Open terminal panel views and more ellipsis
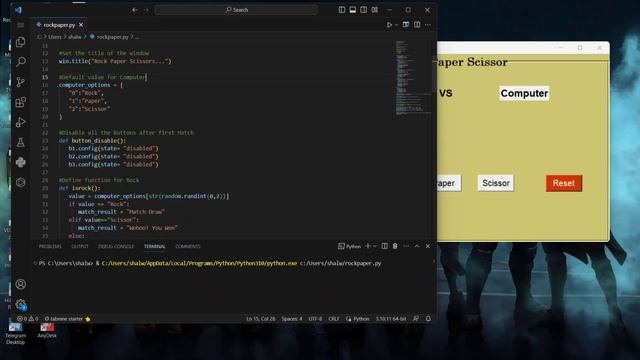The width and height of the screenshot is (640, 360). click(406, 246)
